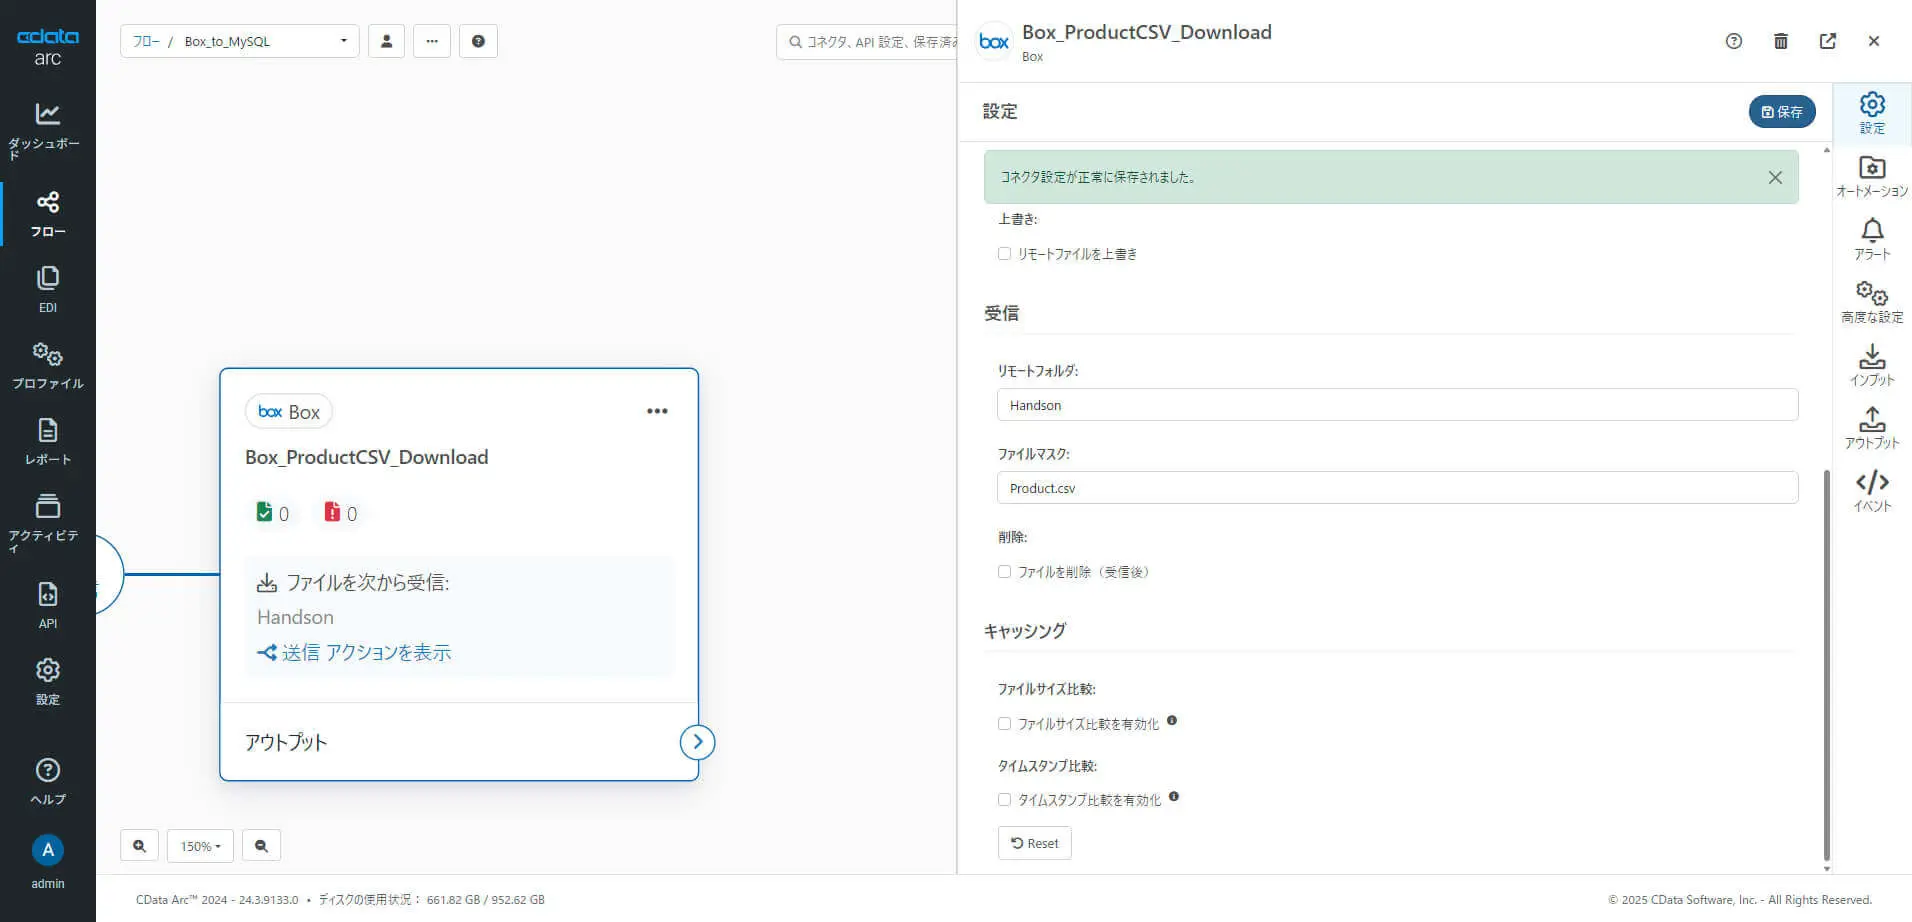This screenshot has width=1912, height=922.
Task: Switch to the Automation (オートメーション) tab
Action: (1872, 176)
